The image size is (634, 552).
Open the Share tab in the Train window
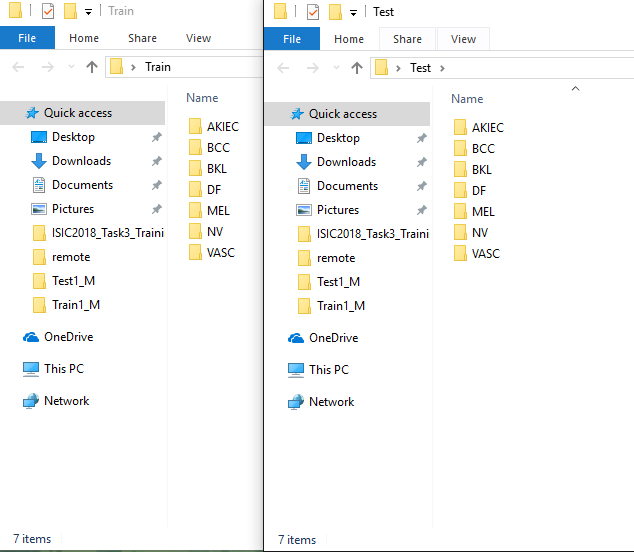[x=142, y=38]
